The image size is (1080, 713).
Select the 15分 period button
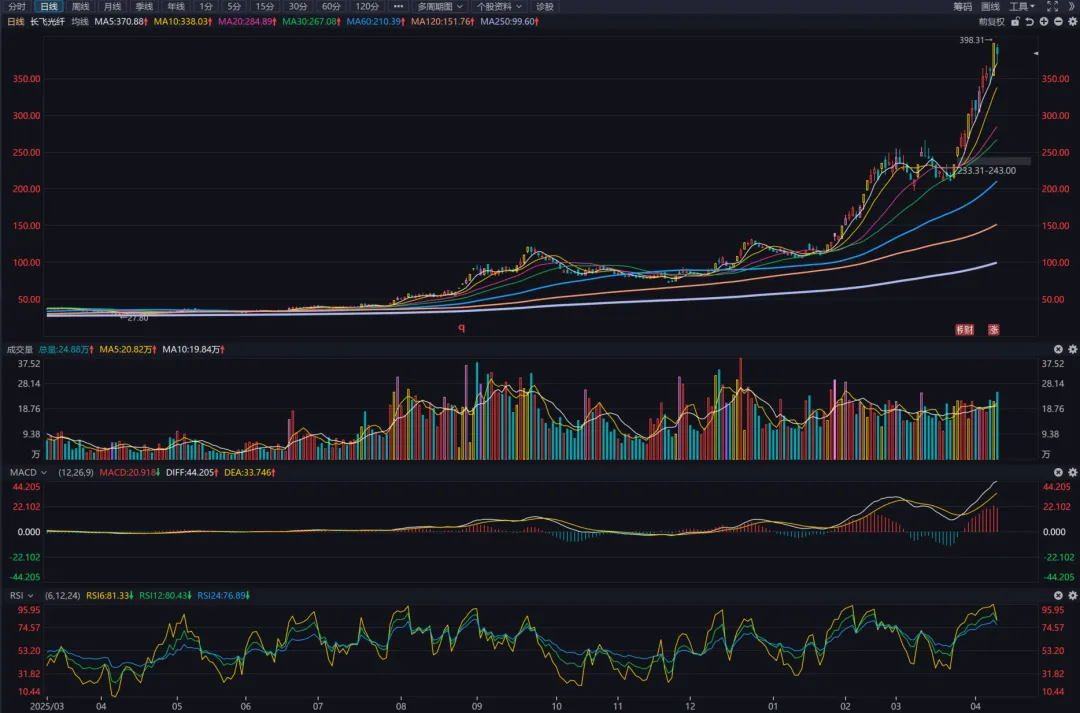pyautogui.click(x=264, y=6)
